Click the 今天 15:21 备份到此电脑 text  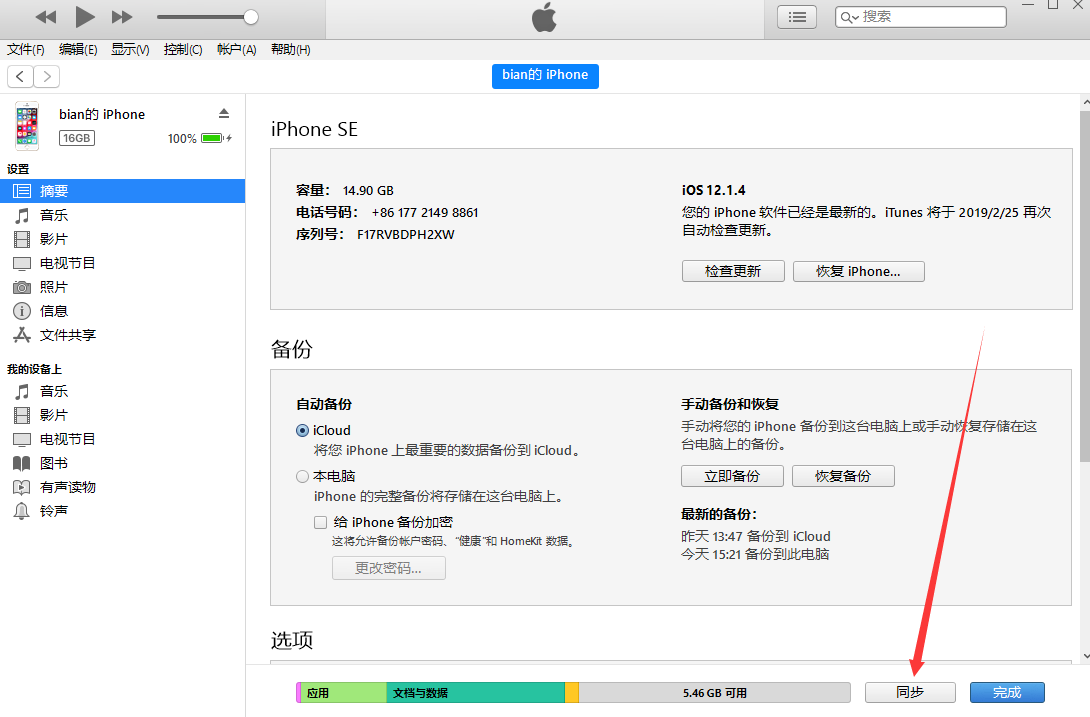click(x=755, y=554)
